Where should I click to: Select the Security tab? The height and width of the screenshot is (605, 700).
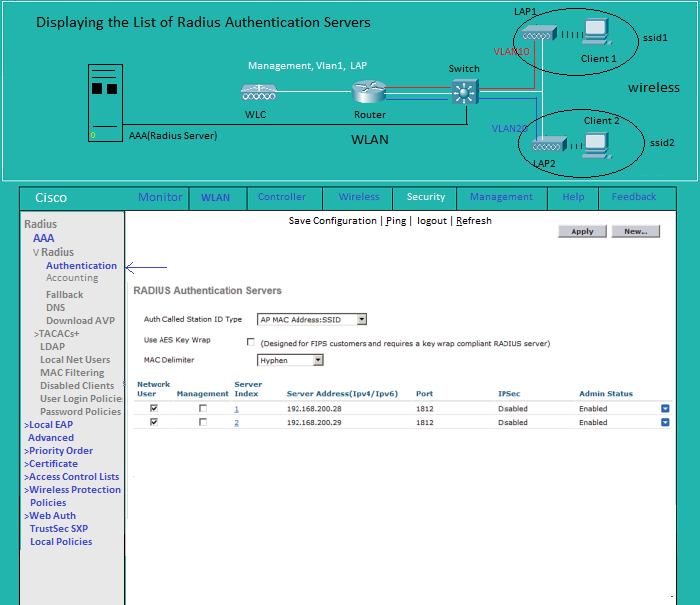(426, 197)
